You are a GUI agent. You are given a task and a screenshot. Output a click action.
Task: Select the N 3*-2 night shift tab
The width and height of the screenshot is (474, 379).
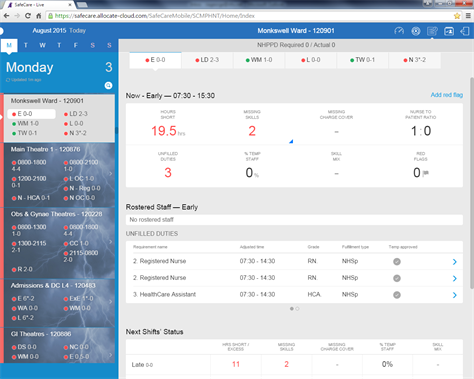(x=414, y=60)
